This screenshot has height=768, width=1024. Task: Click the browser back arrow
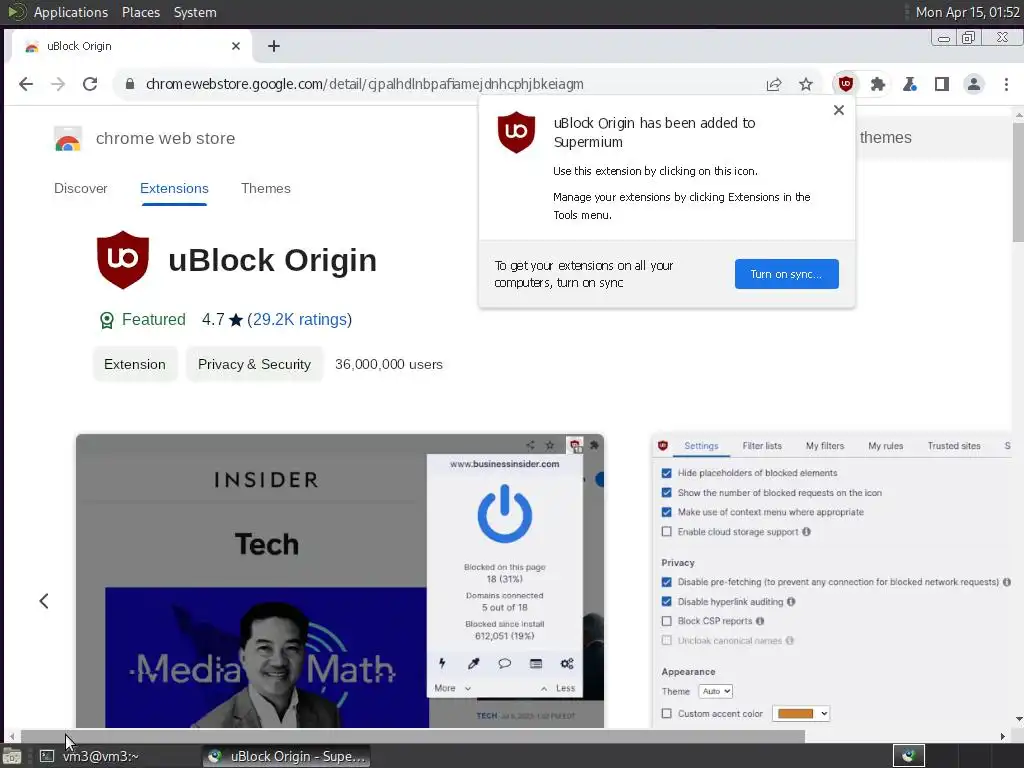coord(26,84)
